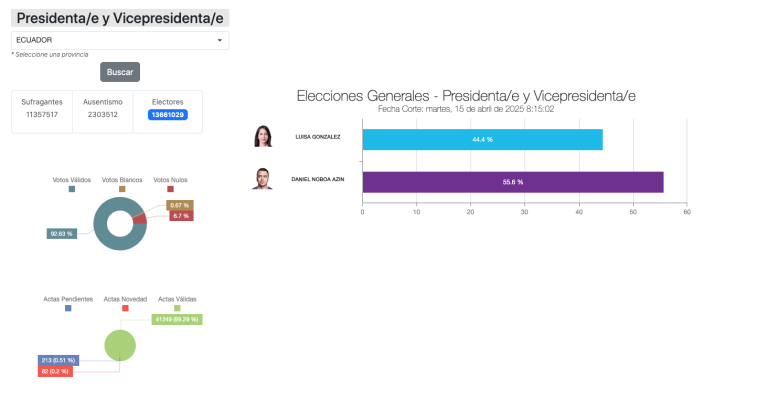Click the blue 44.4 % bar
This screenshot has width=768, height=409.
482,140
